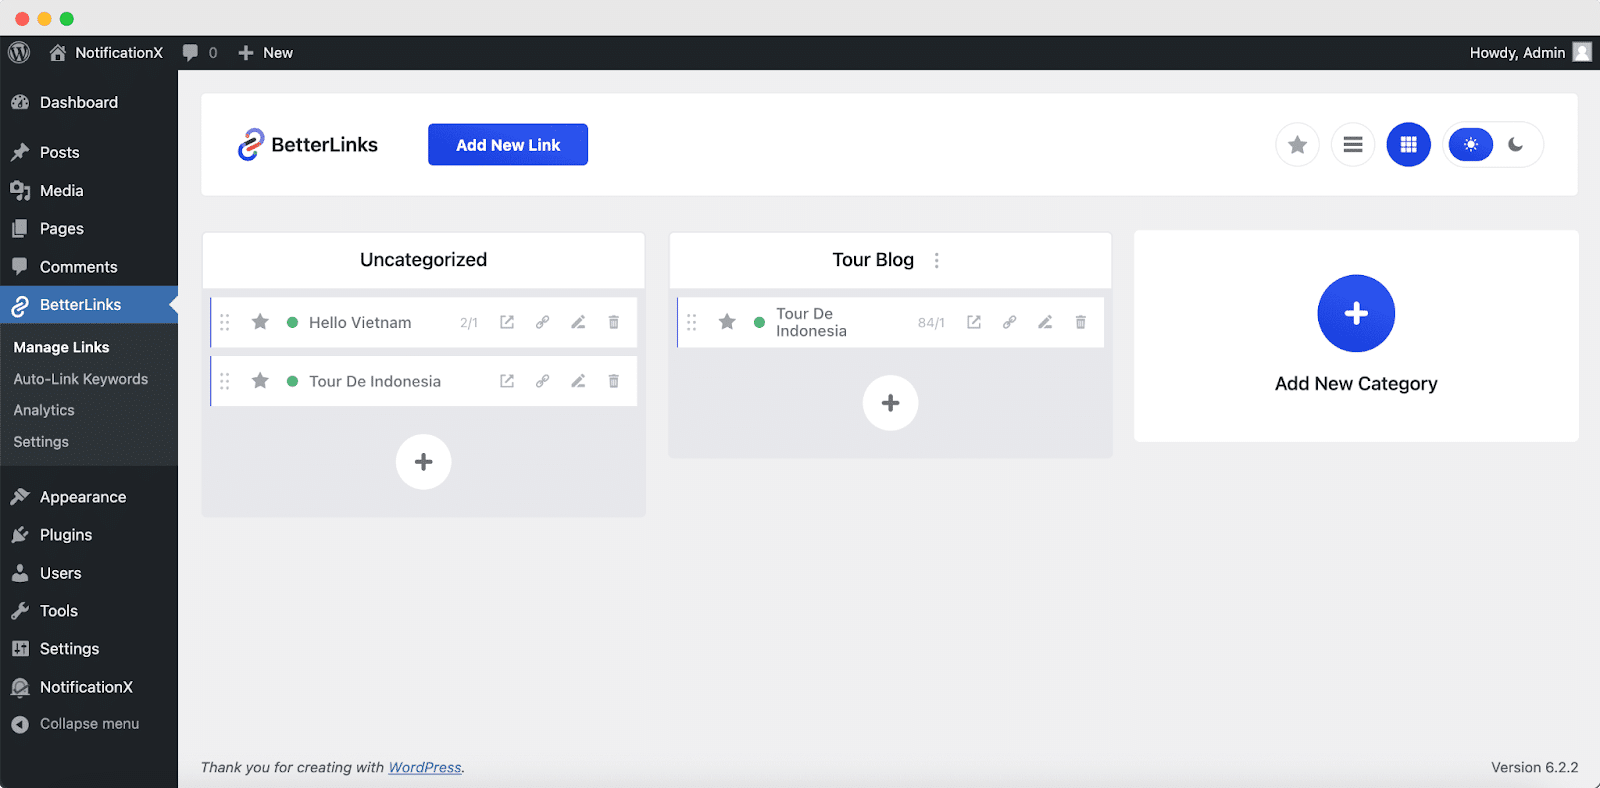Screen dimensions: 1600x788
Task: Open WordPress Settings in sidebar
Action: (x=89, y=649)
